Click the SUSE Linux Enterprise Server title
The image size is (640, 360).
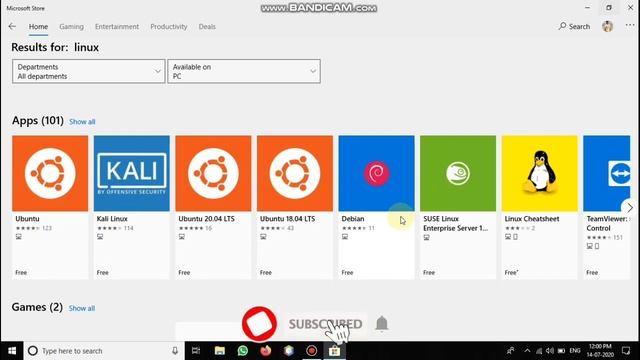pos(456,223)
